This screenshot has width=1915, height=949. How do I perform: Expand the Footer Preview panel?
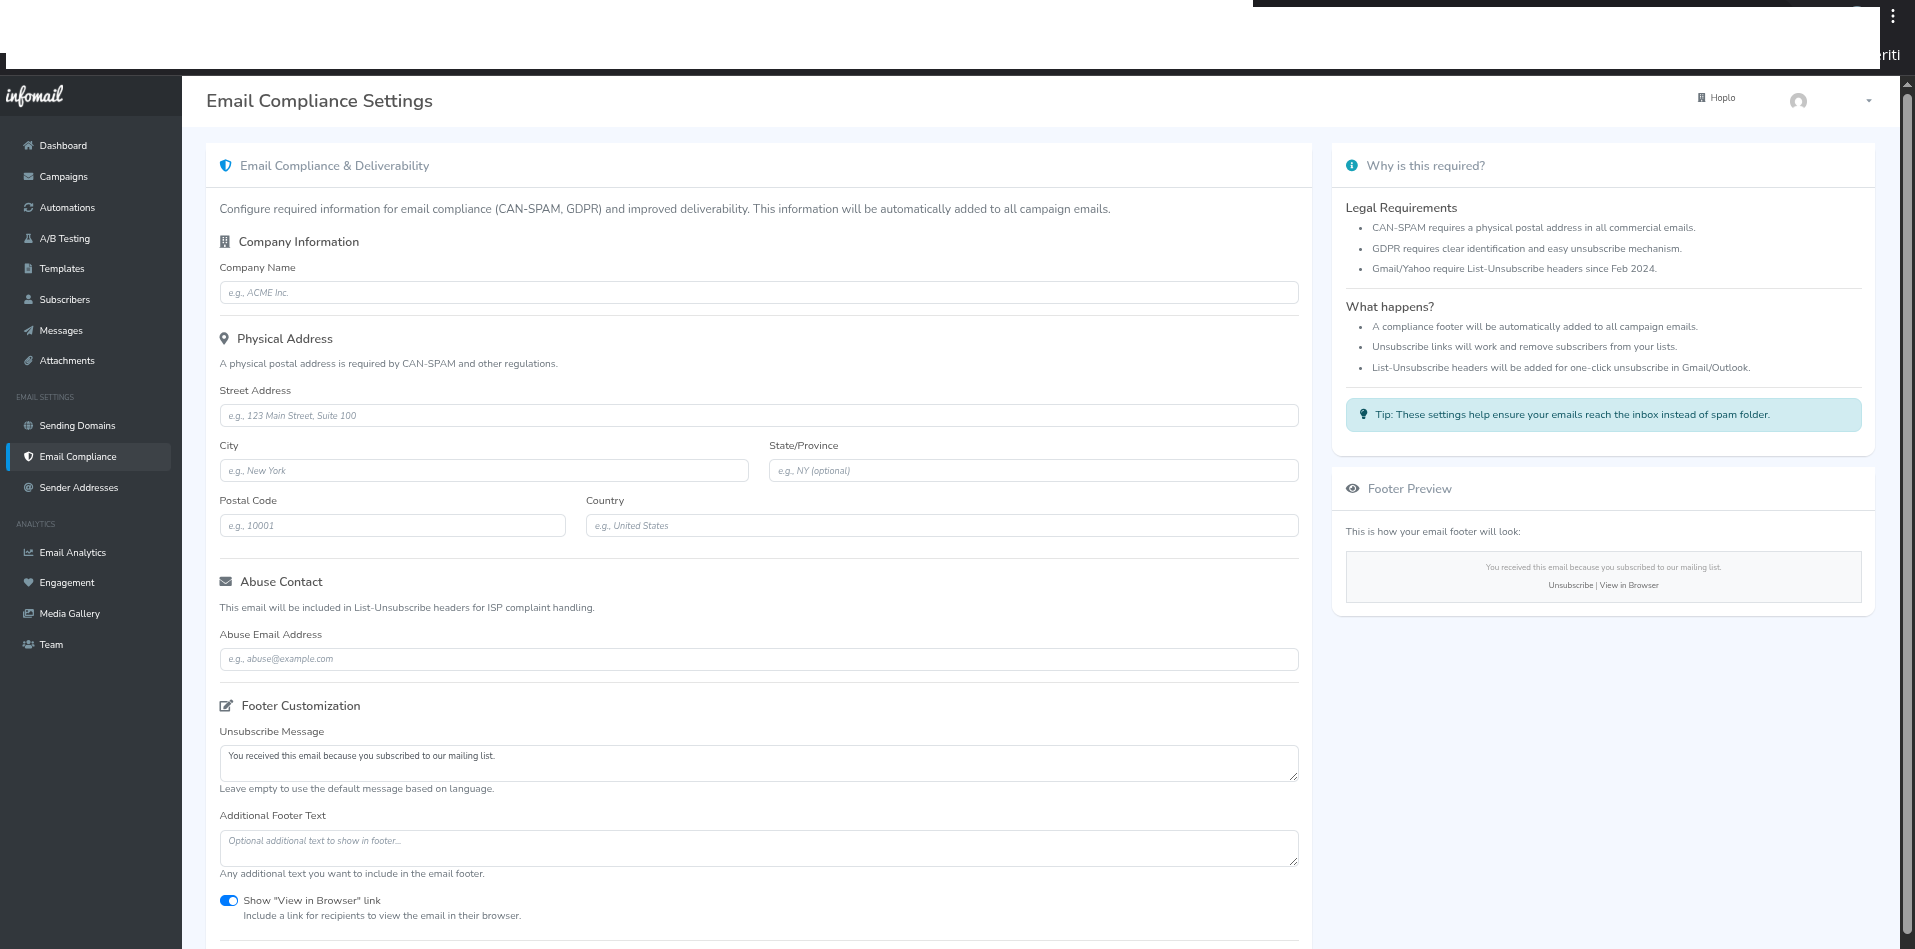tap(1409, 489)
